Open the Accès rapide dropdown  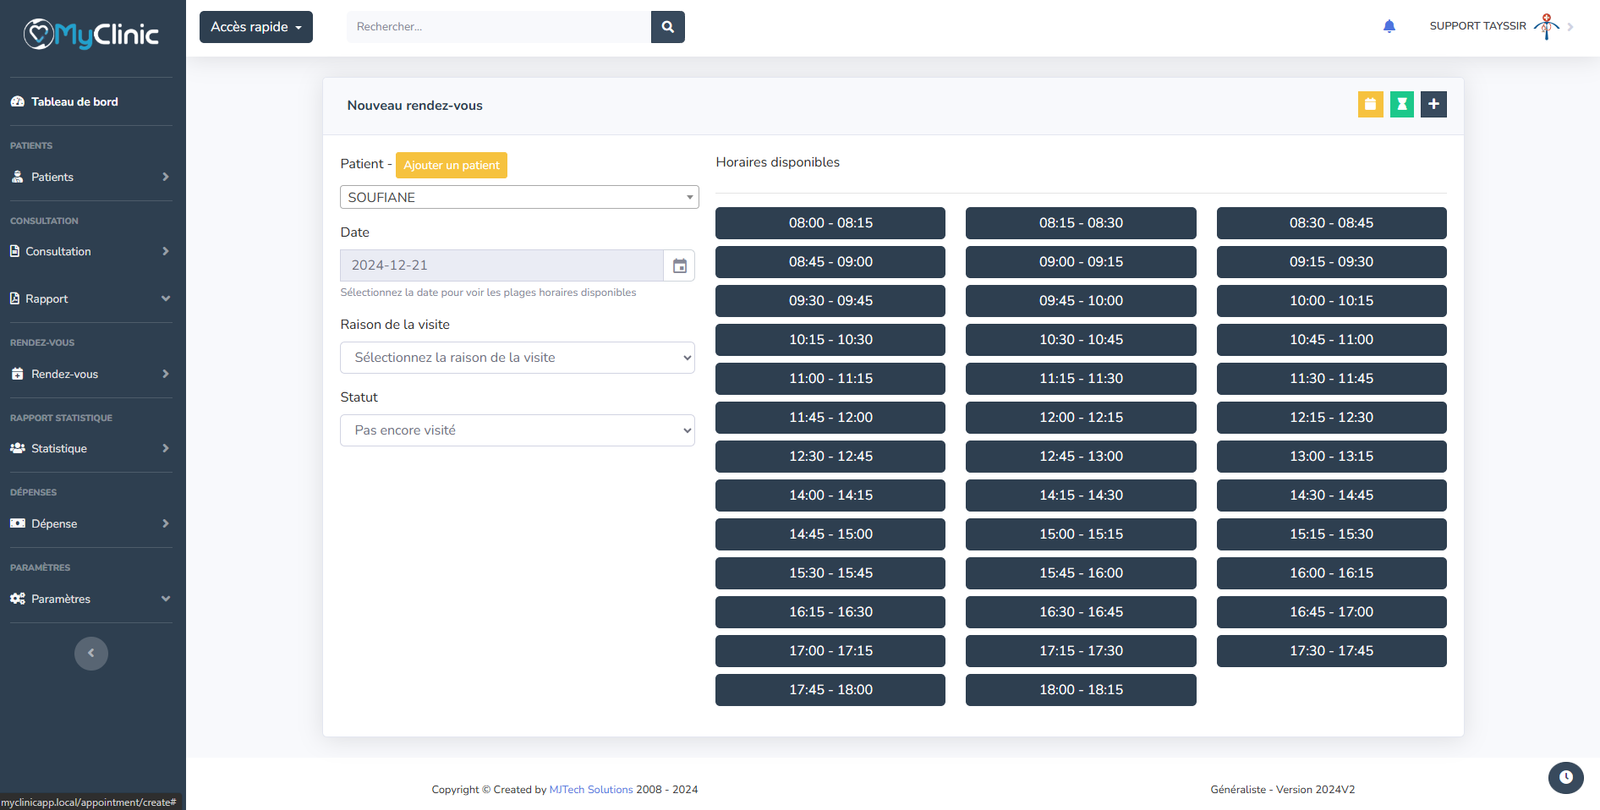[256, 27]
